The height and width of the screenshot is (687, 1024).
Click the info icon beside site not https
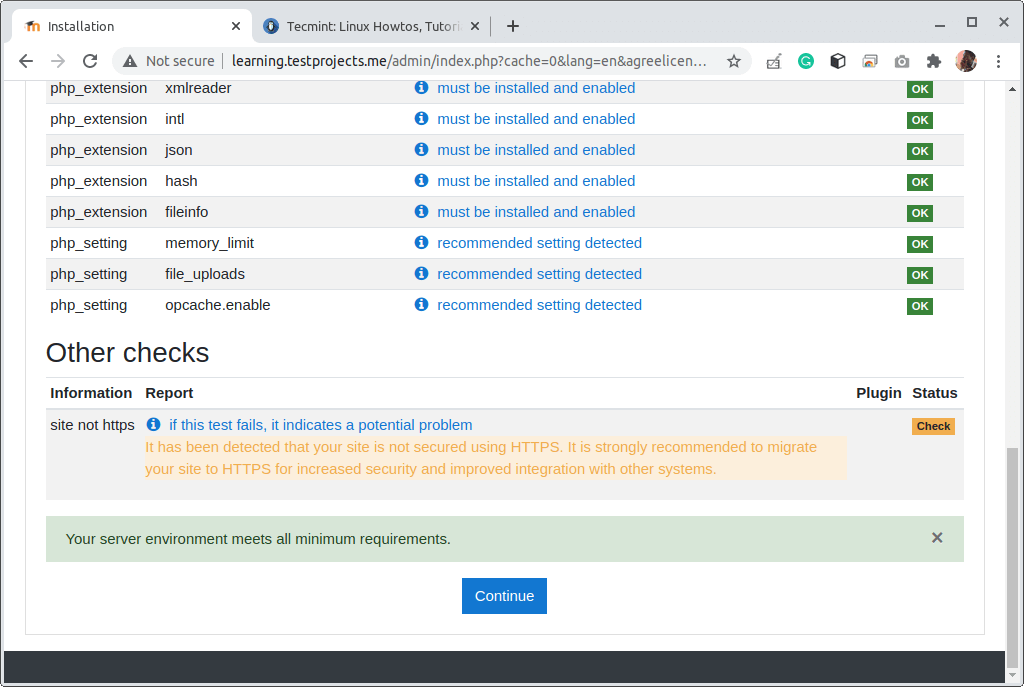point(153,424)
